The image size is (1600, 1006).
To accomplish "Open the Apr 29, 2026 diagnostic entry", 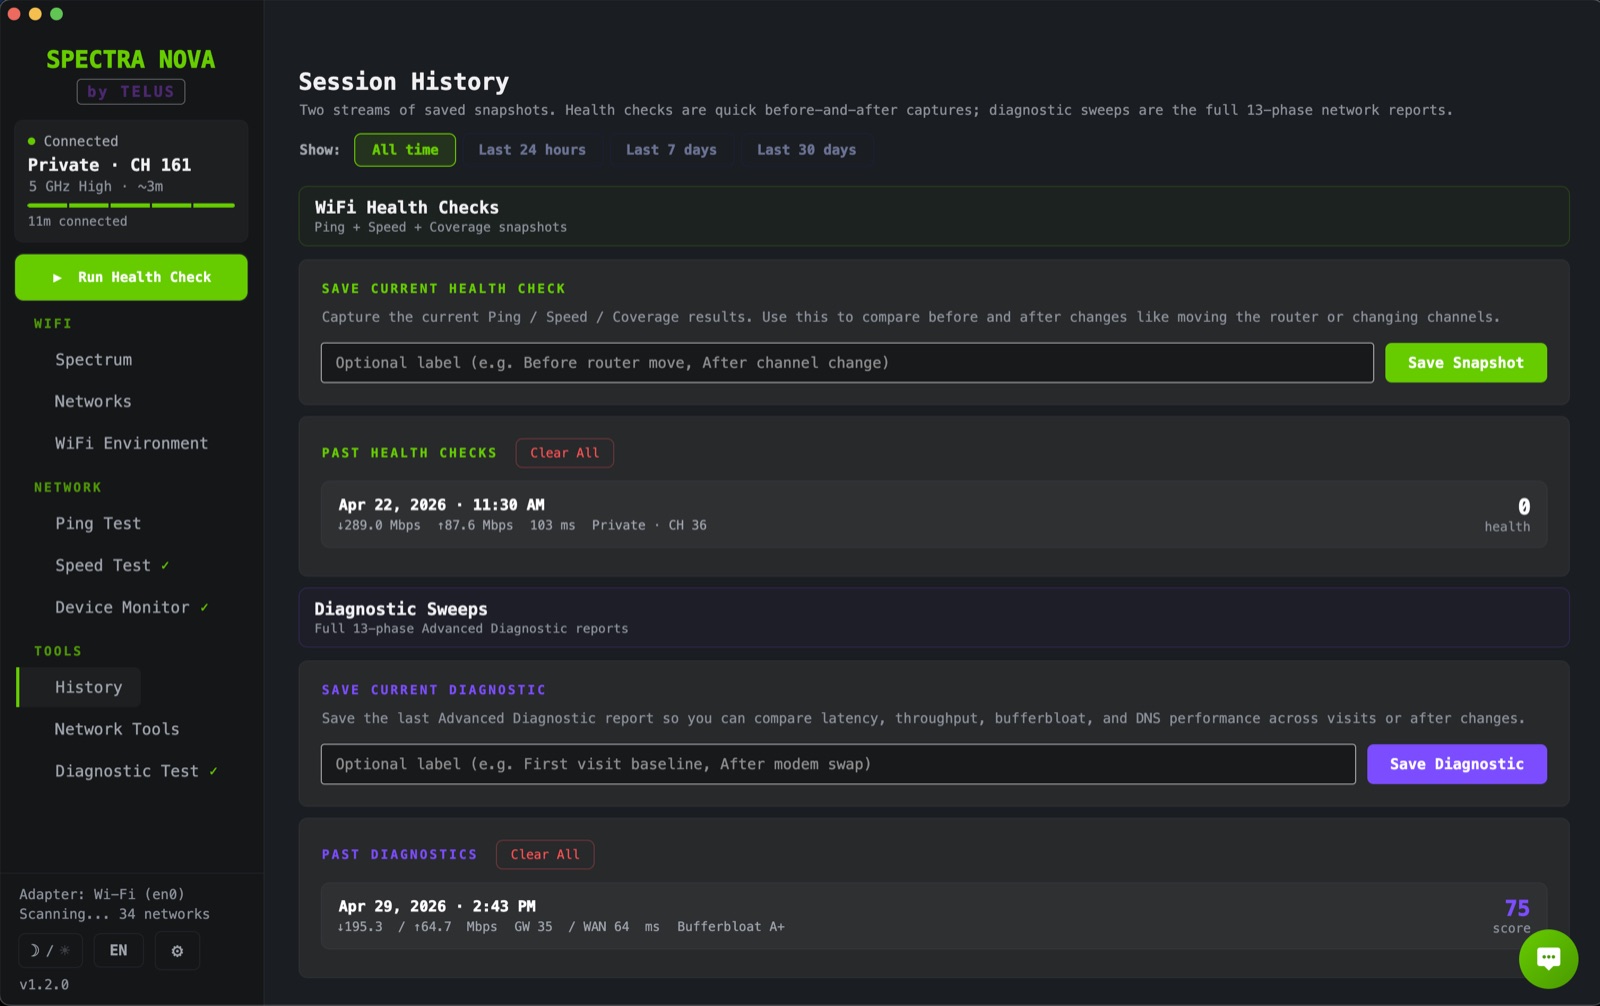I will point(934,916).
